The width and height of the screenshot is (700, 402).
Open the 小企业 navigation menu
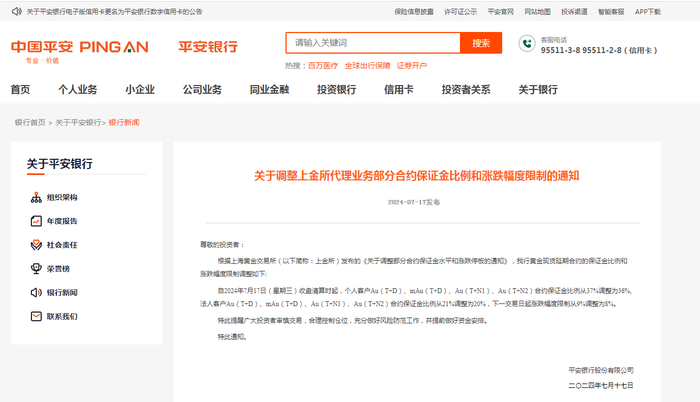pyautogui.click(x=140, y=90)
